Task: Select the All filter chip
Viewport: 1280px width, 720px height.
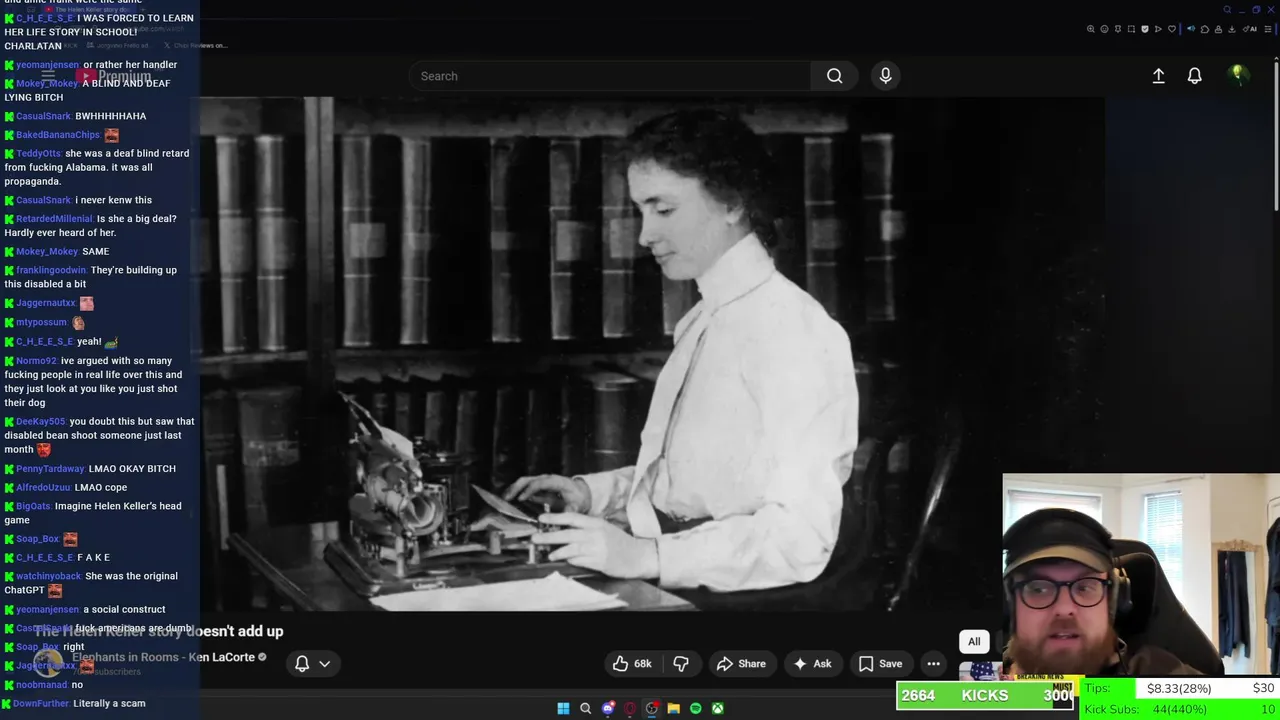Action: click(x=974, y=642)
